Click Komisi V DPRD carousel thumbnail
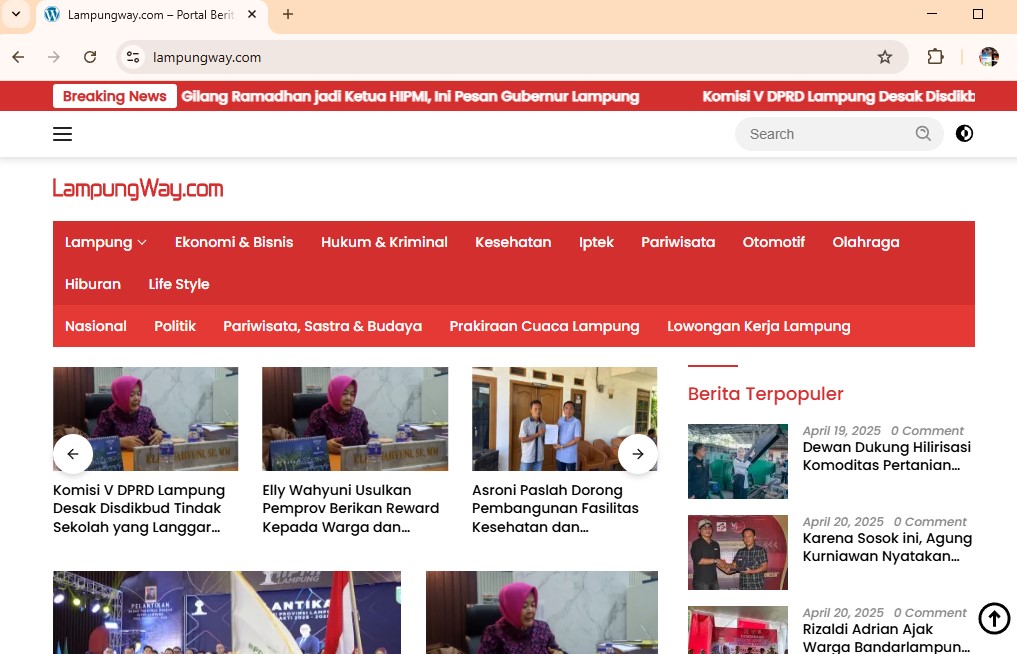The image size is (1017, 654). (x=145, y=419)
